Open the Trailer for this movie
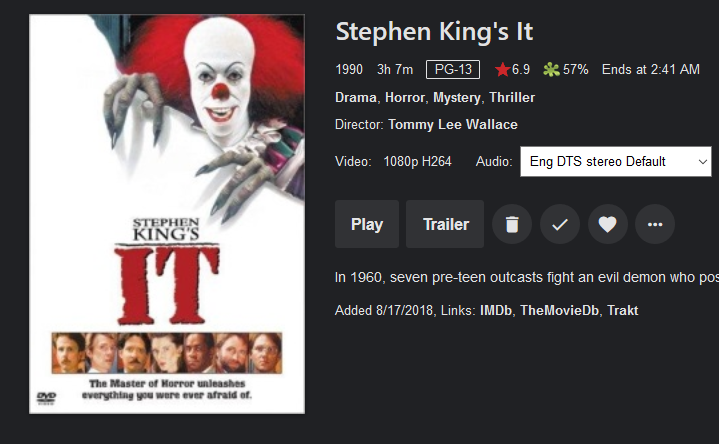This screenshot has height=444, width=719. (x=445, y=224)
